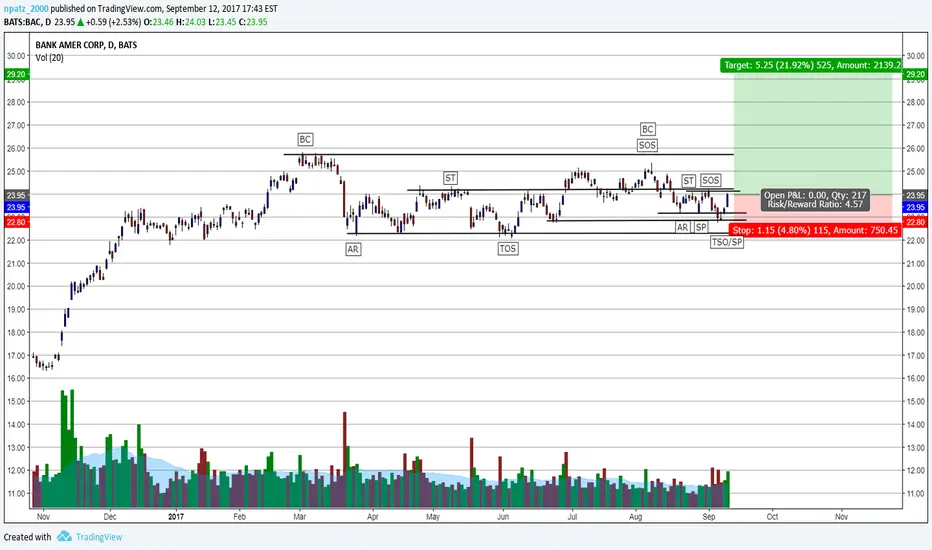The width and height of the screenshot is (932, 550).
Task: Select the AR label below the late-March low
Action: (x=353, y=249)
